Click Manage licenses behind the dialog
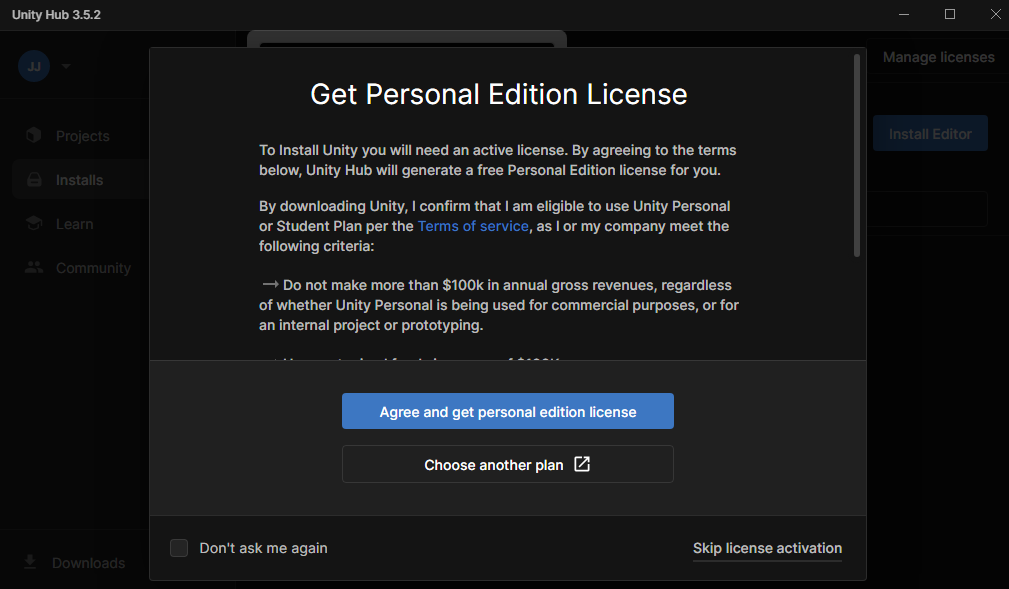1009x589 pixels. [938, 57]
